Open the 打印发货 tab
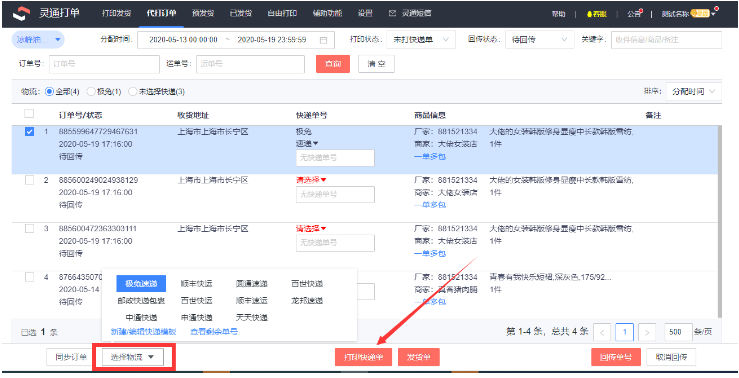 click(x=116, y=13)
